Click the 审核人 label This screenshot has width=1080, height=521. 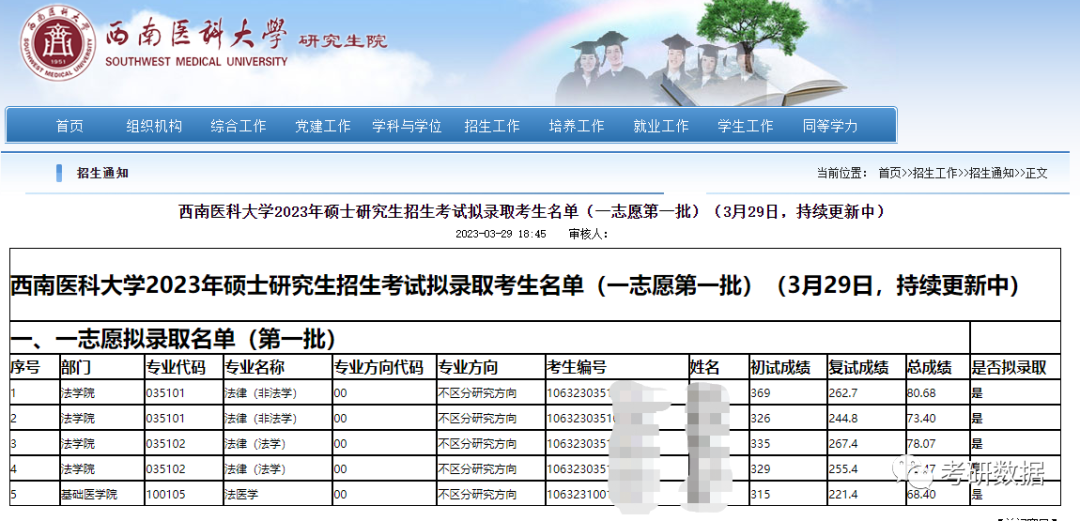click(x=588, y=234)
